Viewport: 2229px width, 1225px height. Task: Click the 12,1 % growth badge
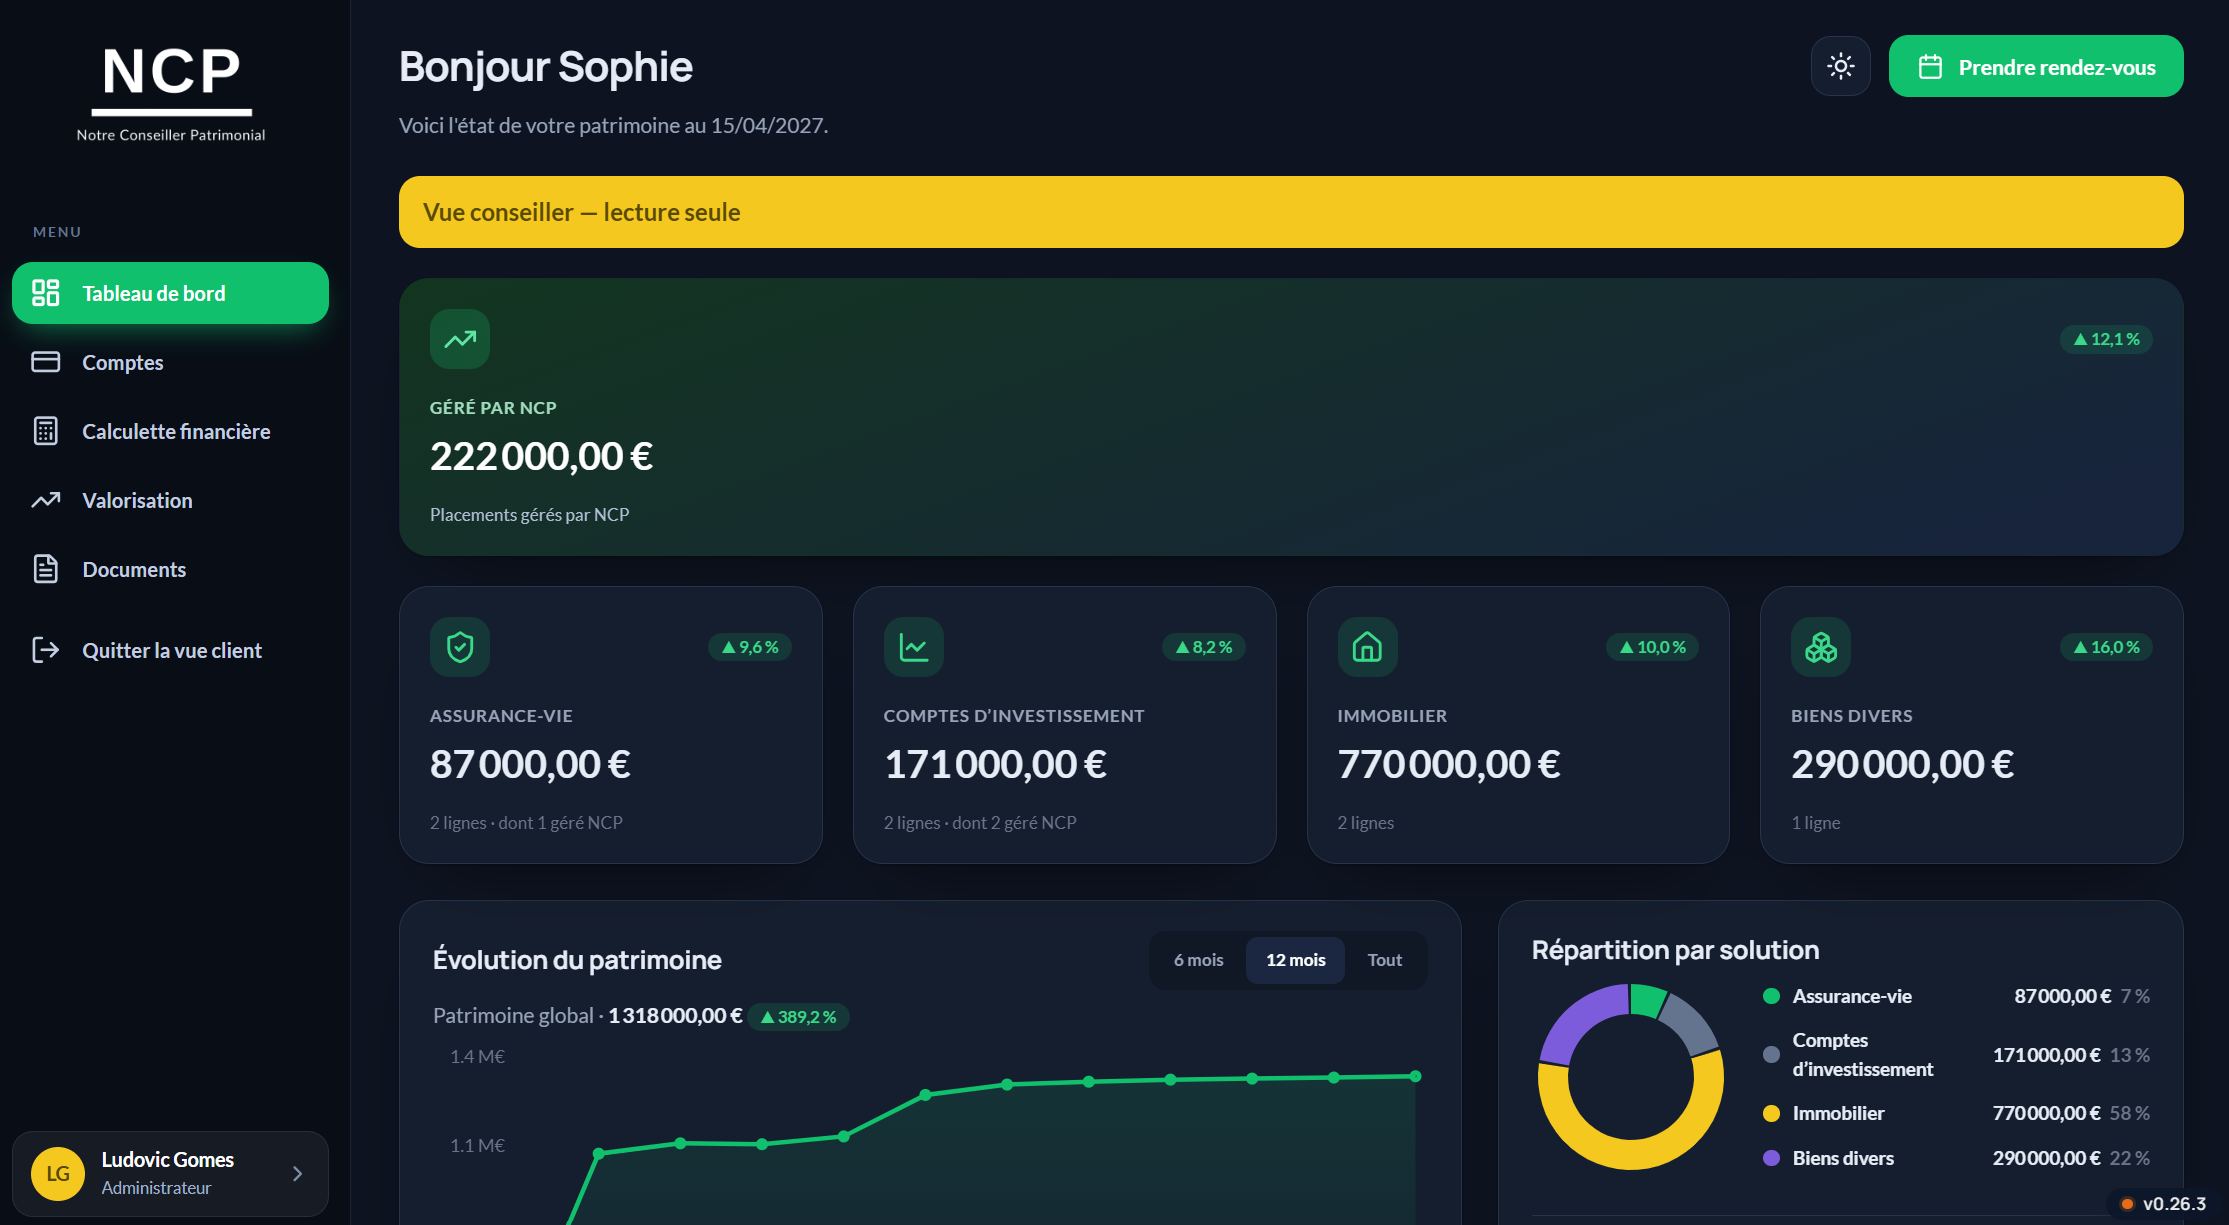coord(2106,339)
